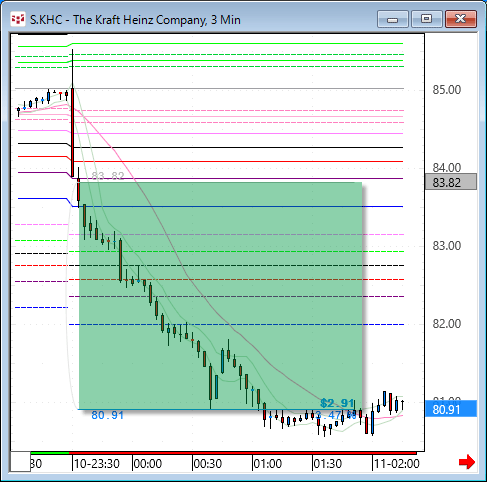Click the green session bar segment
The height and width of the screenshot is (482, 487).
click(50, 453)
